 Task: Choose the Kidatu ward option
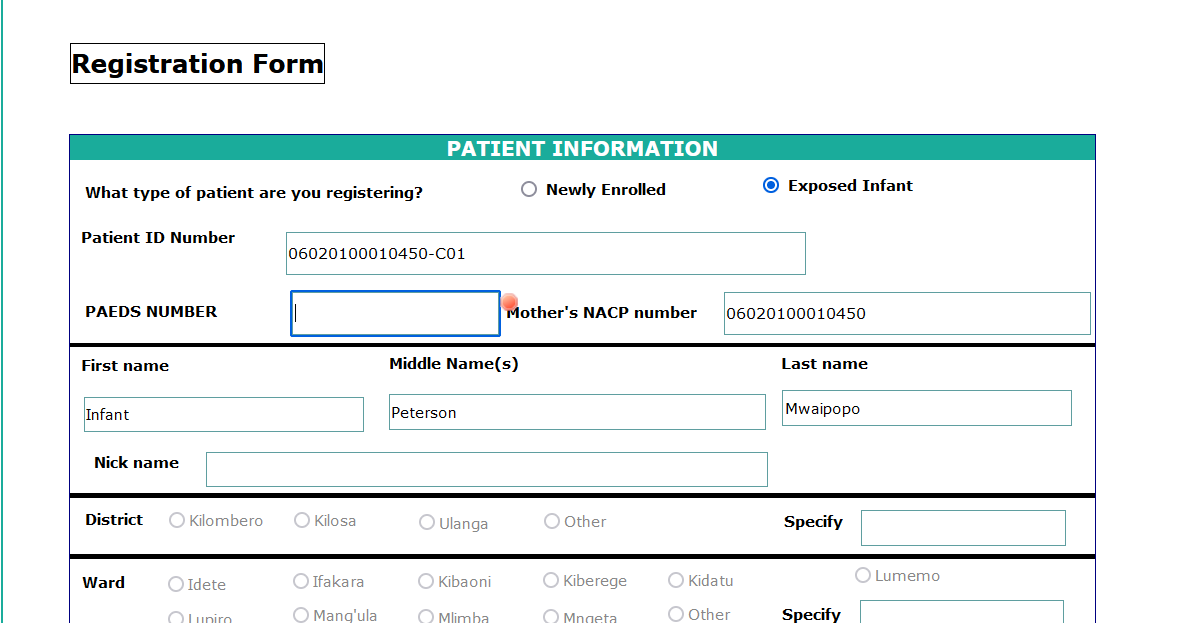pyautogui.click(x=676, y=581)
